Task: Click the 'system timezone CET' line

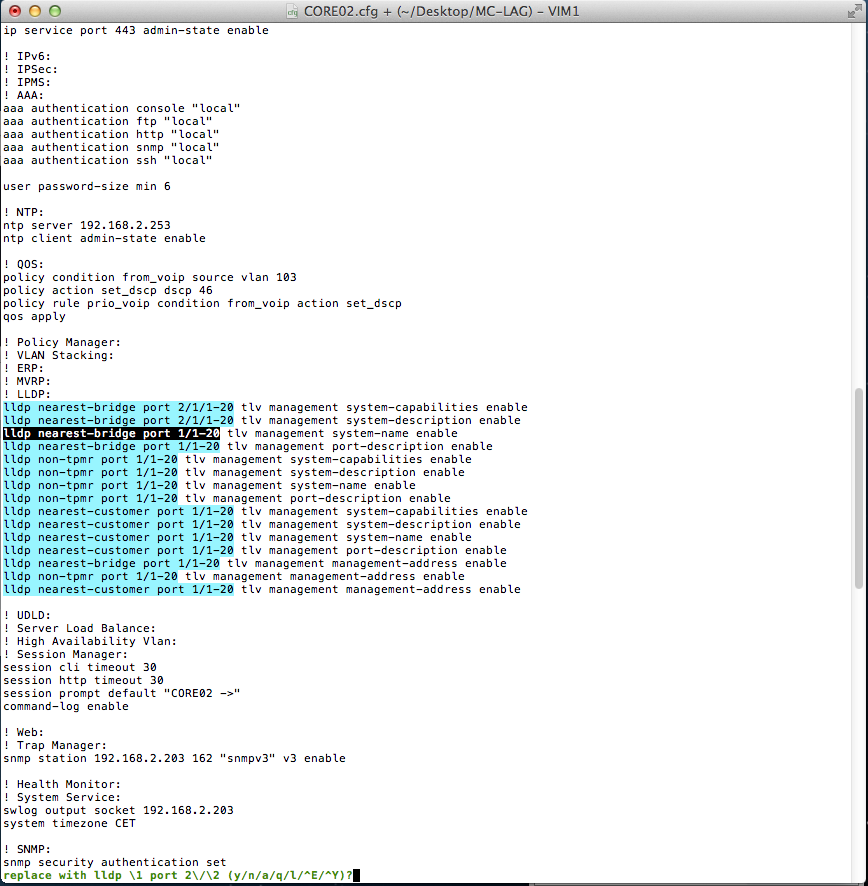Action: click(x=69, y=823)
